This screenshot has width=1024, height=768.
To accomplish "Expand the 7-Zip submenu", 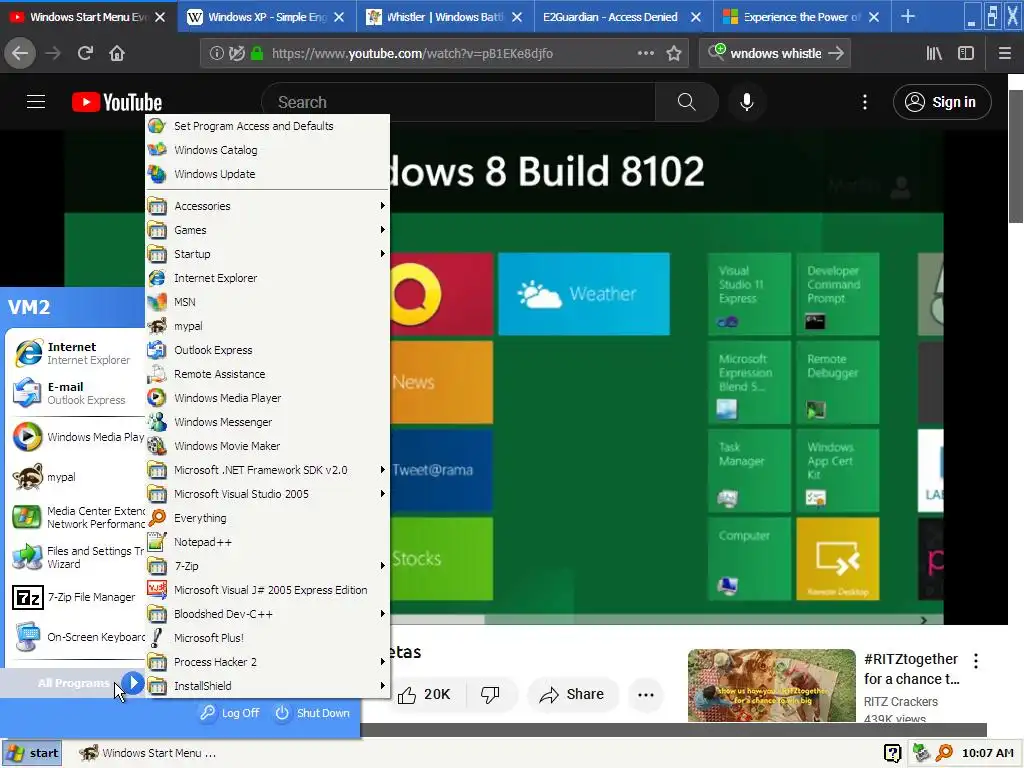I will pos(267,566).
